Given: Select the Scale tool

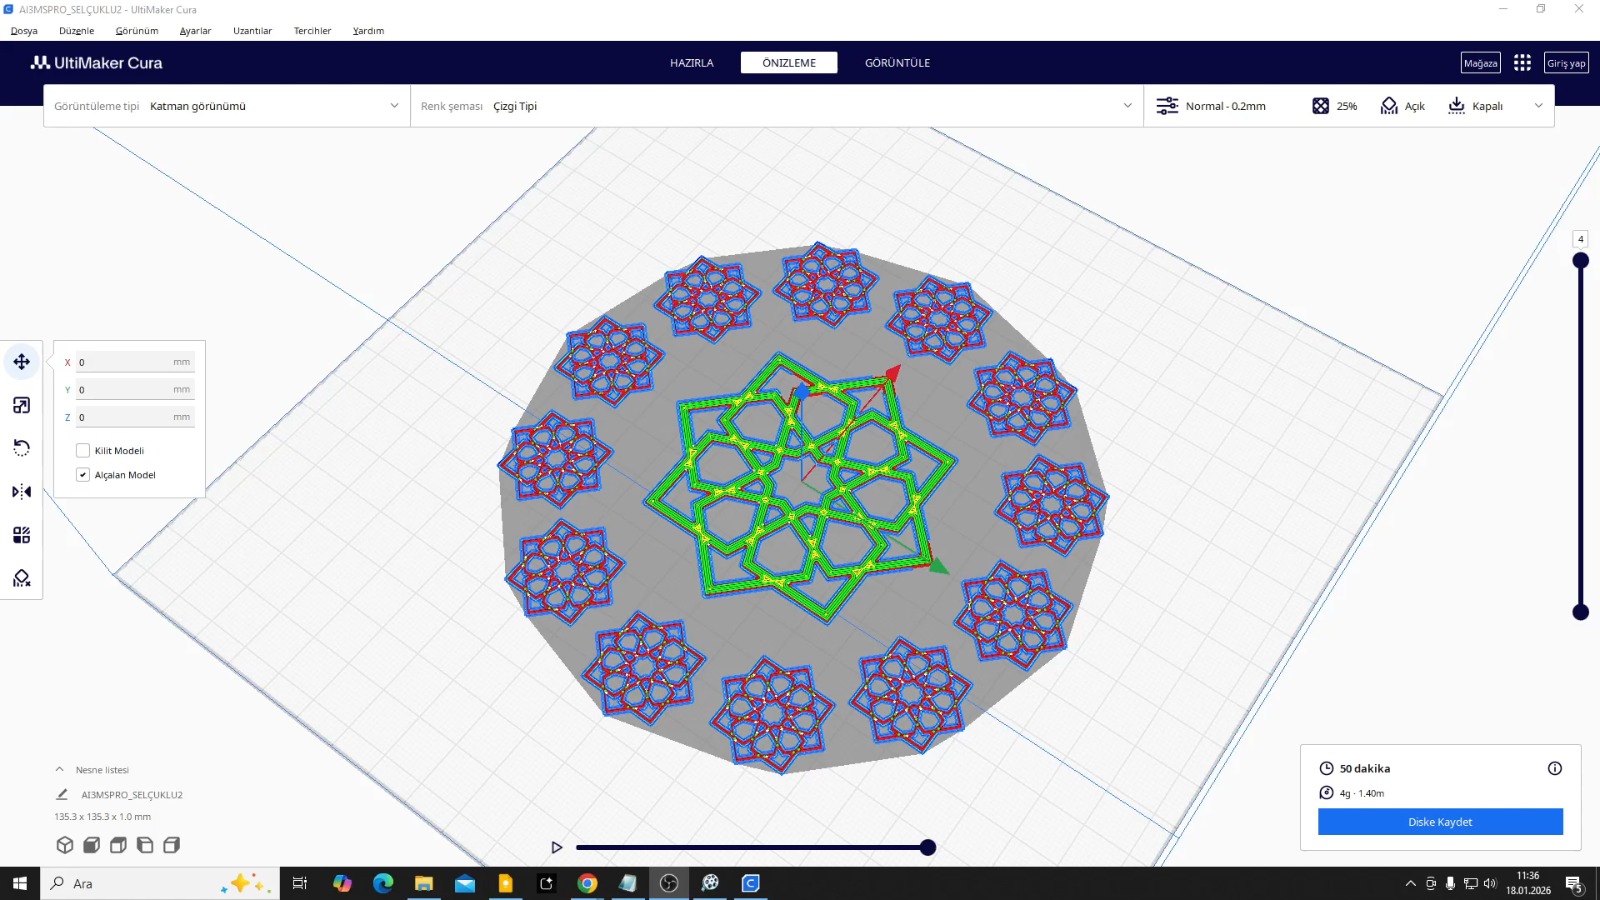Looking at the screenshot, I should 21,405.
